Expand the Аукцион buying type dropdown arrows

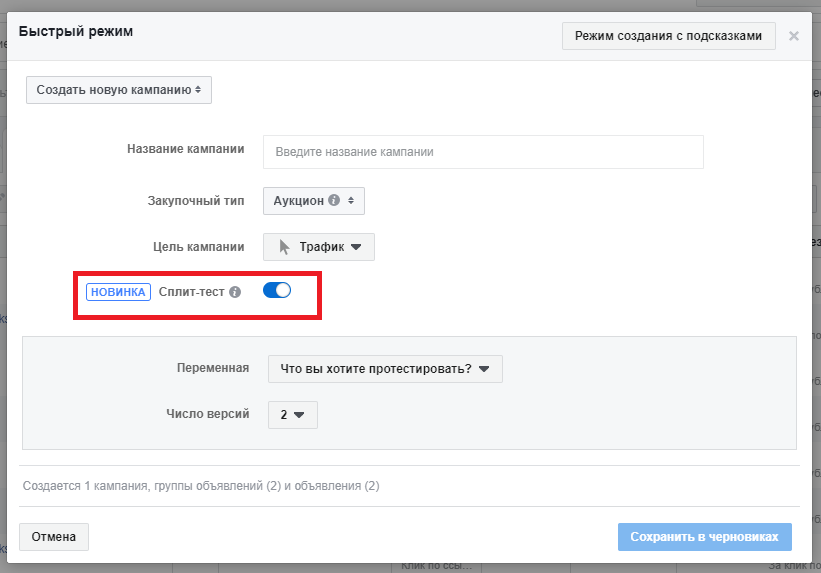[x=351, y=200]
